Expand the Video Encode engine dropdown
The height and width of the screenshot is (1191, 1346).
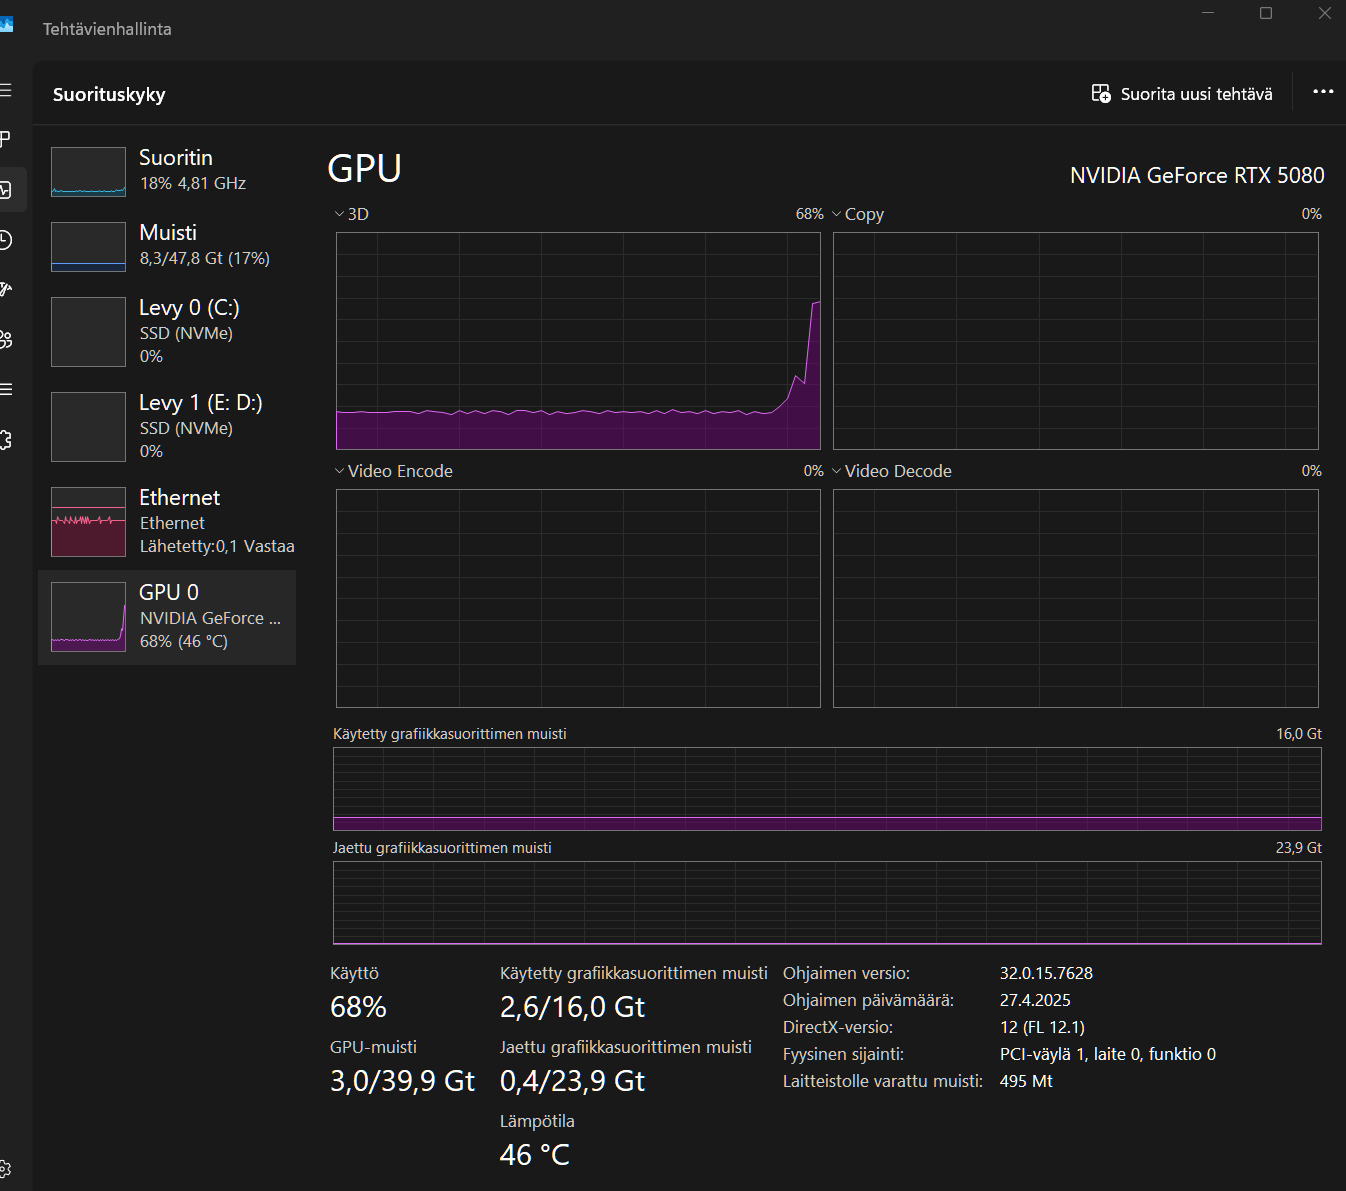click(x=339, y=471)
